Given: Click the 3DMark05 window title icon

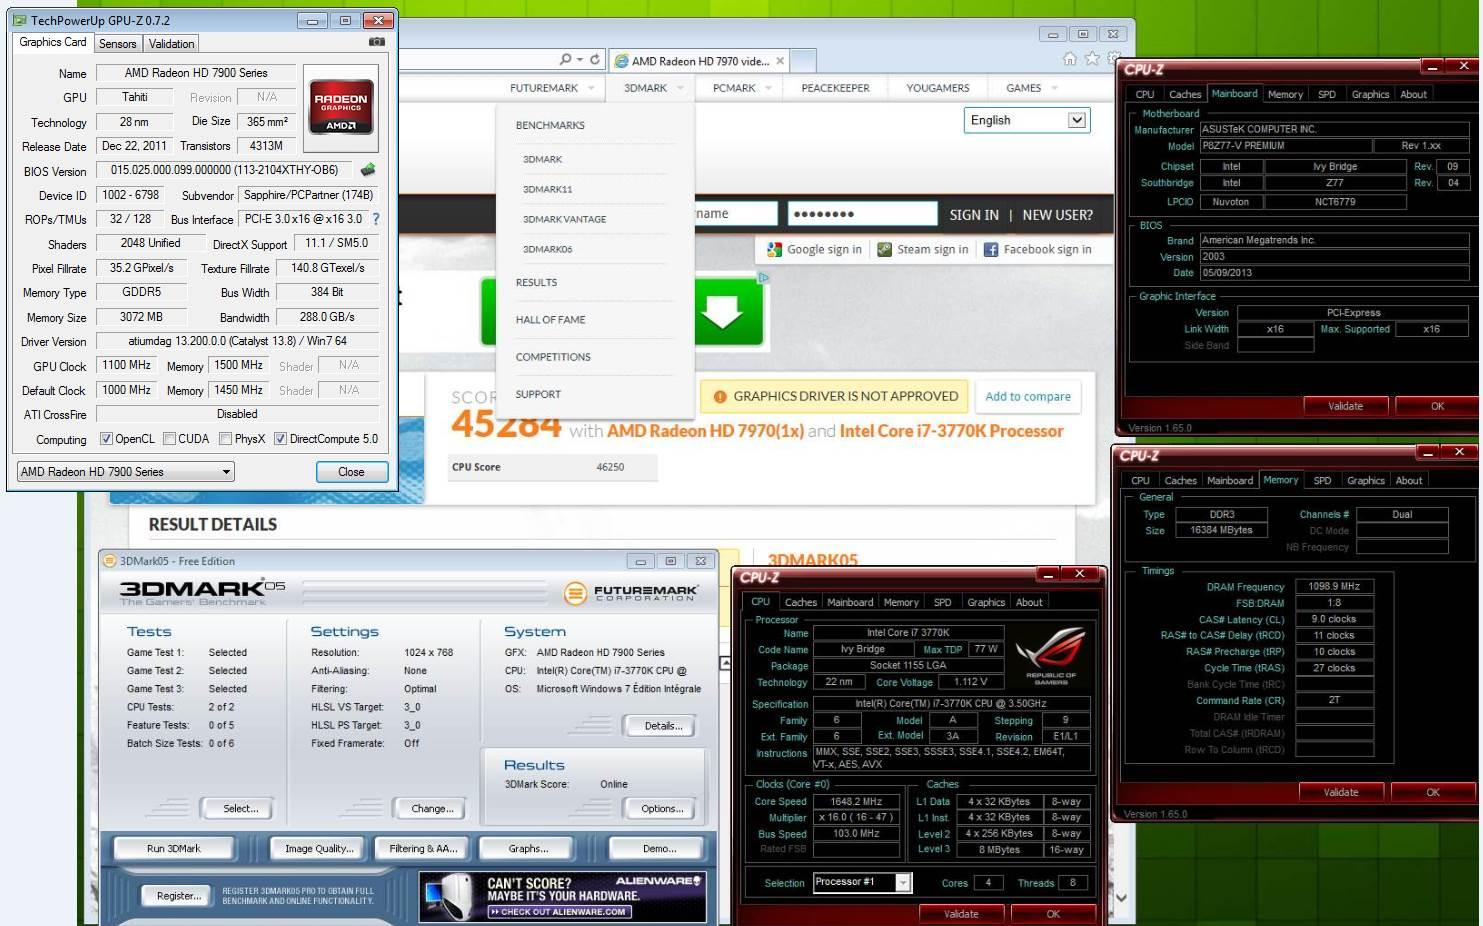Looking at the screenshot, I should pos(109,561).
